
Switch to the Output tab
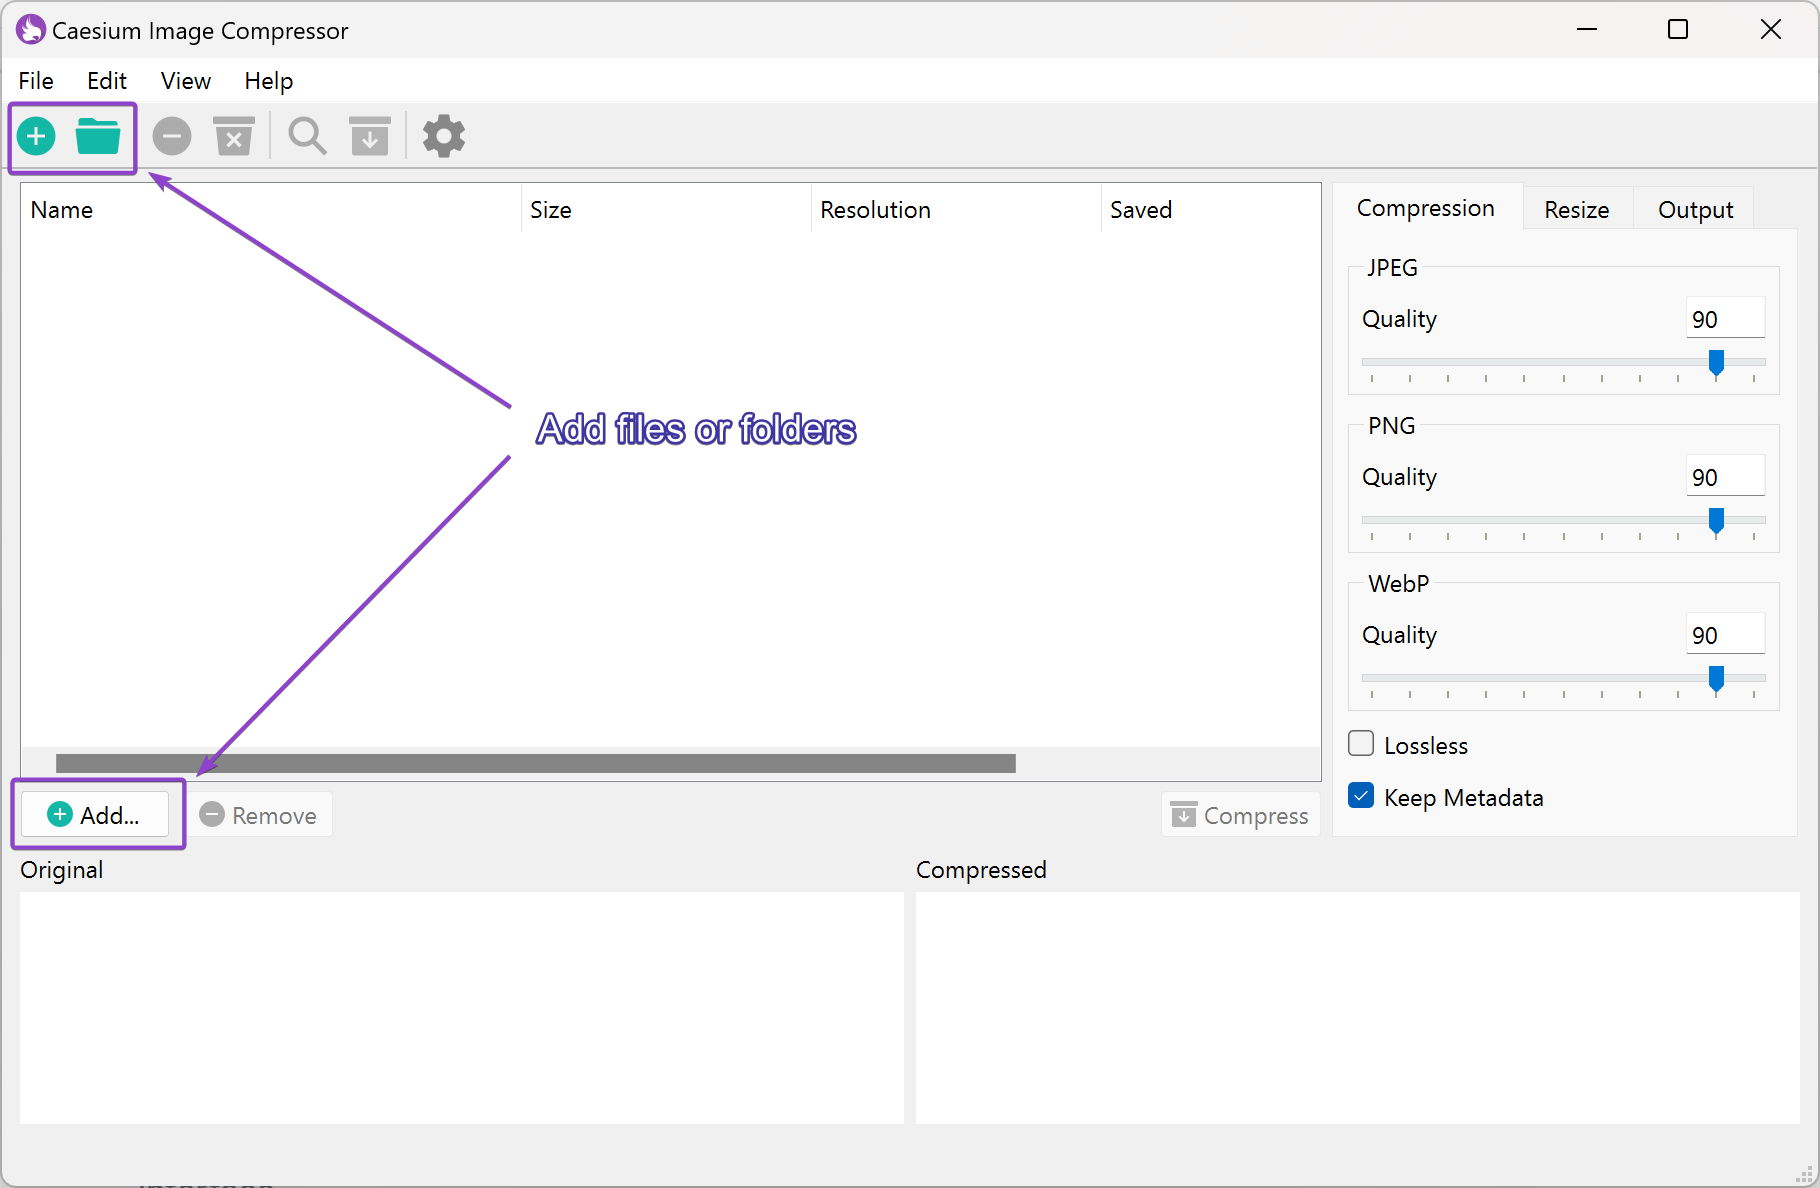pos(1696,210)
